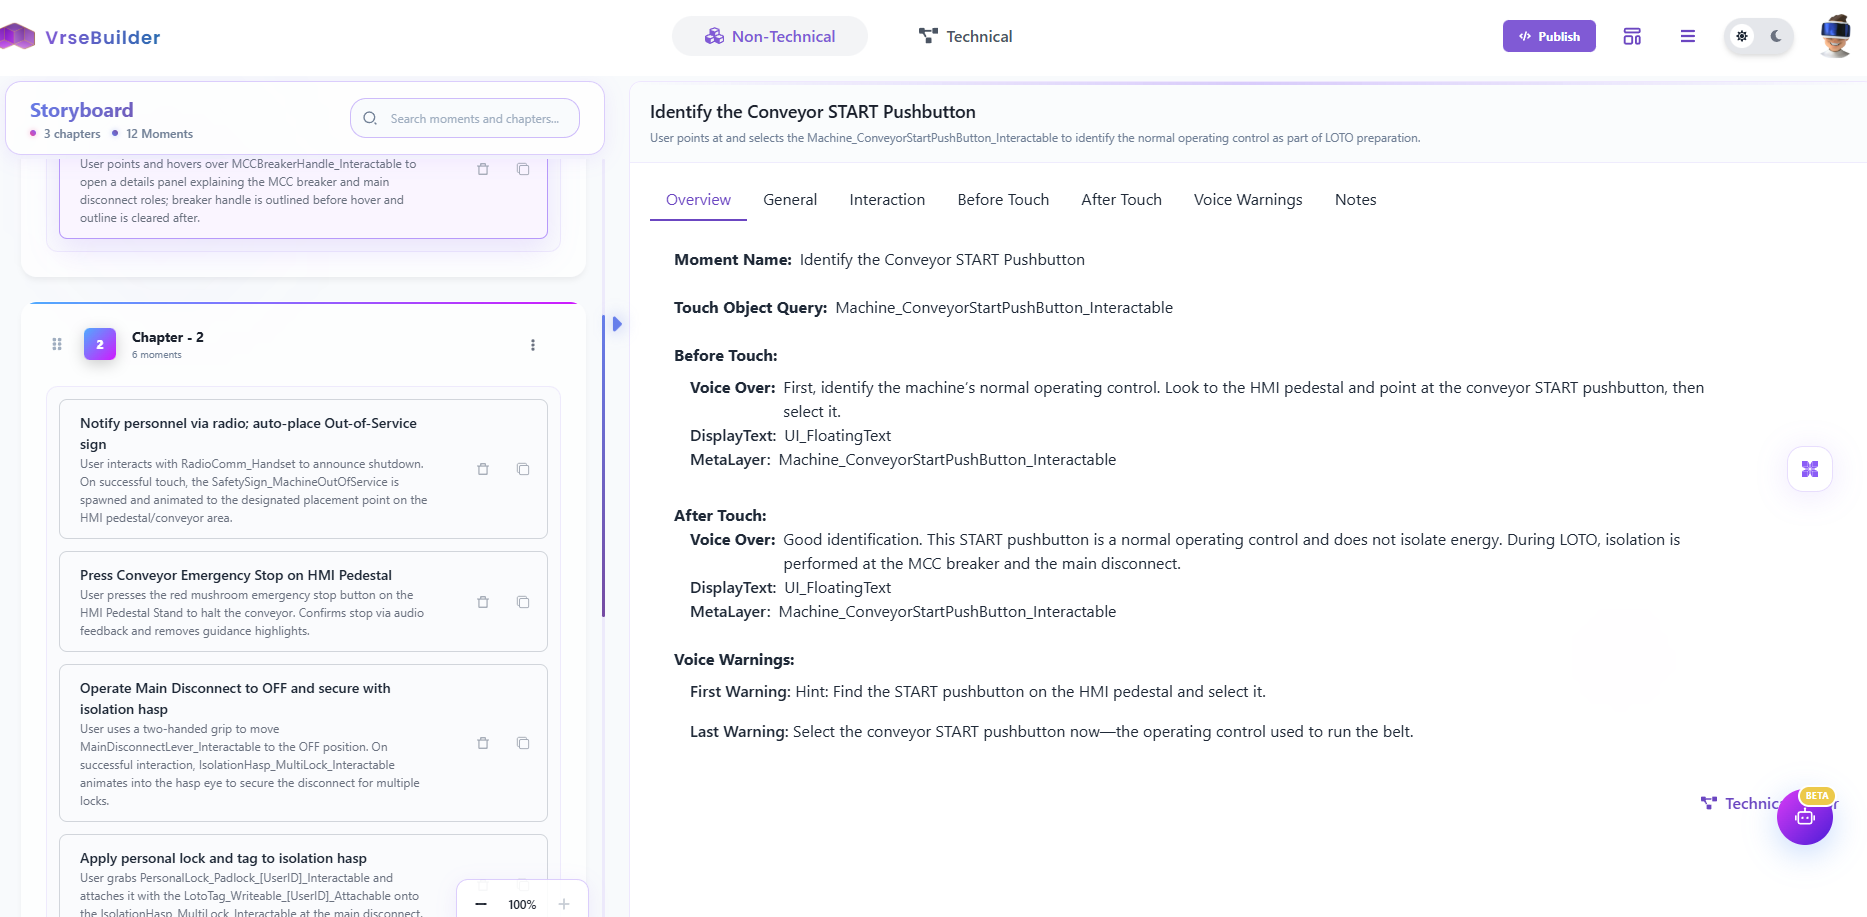Screen dimensions: 1867x917
Task: Open the Notes tab
Action: click(1355, 200)
